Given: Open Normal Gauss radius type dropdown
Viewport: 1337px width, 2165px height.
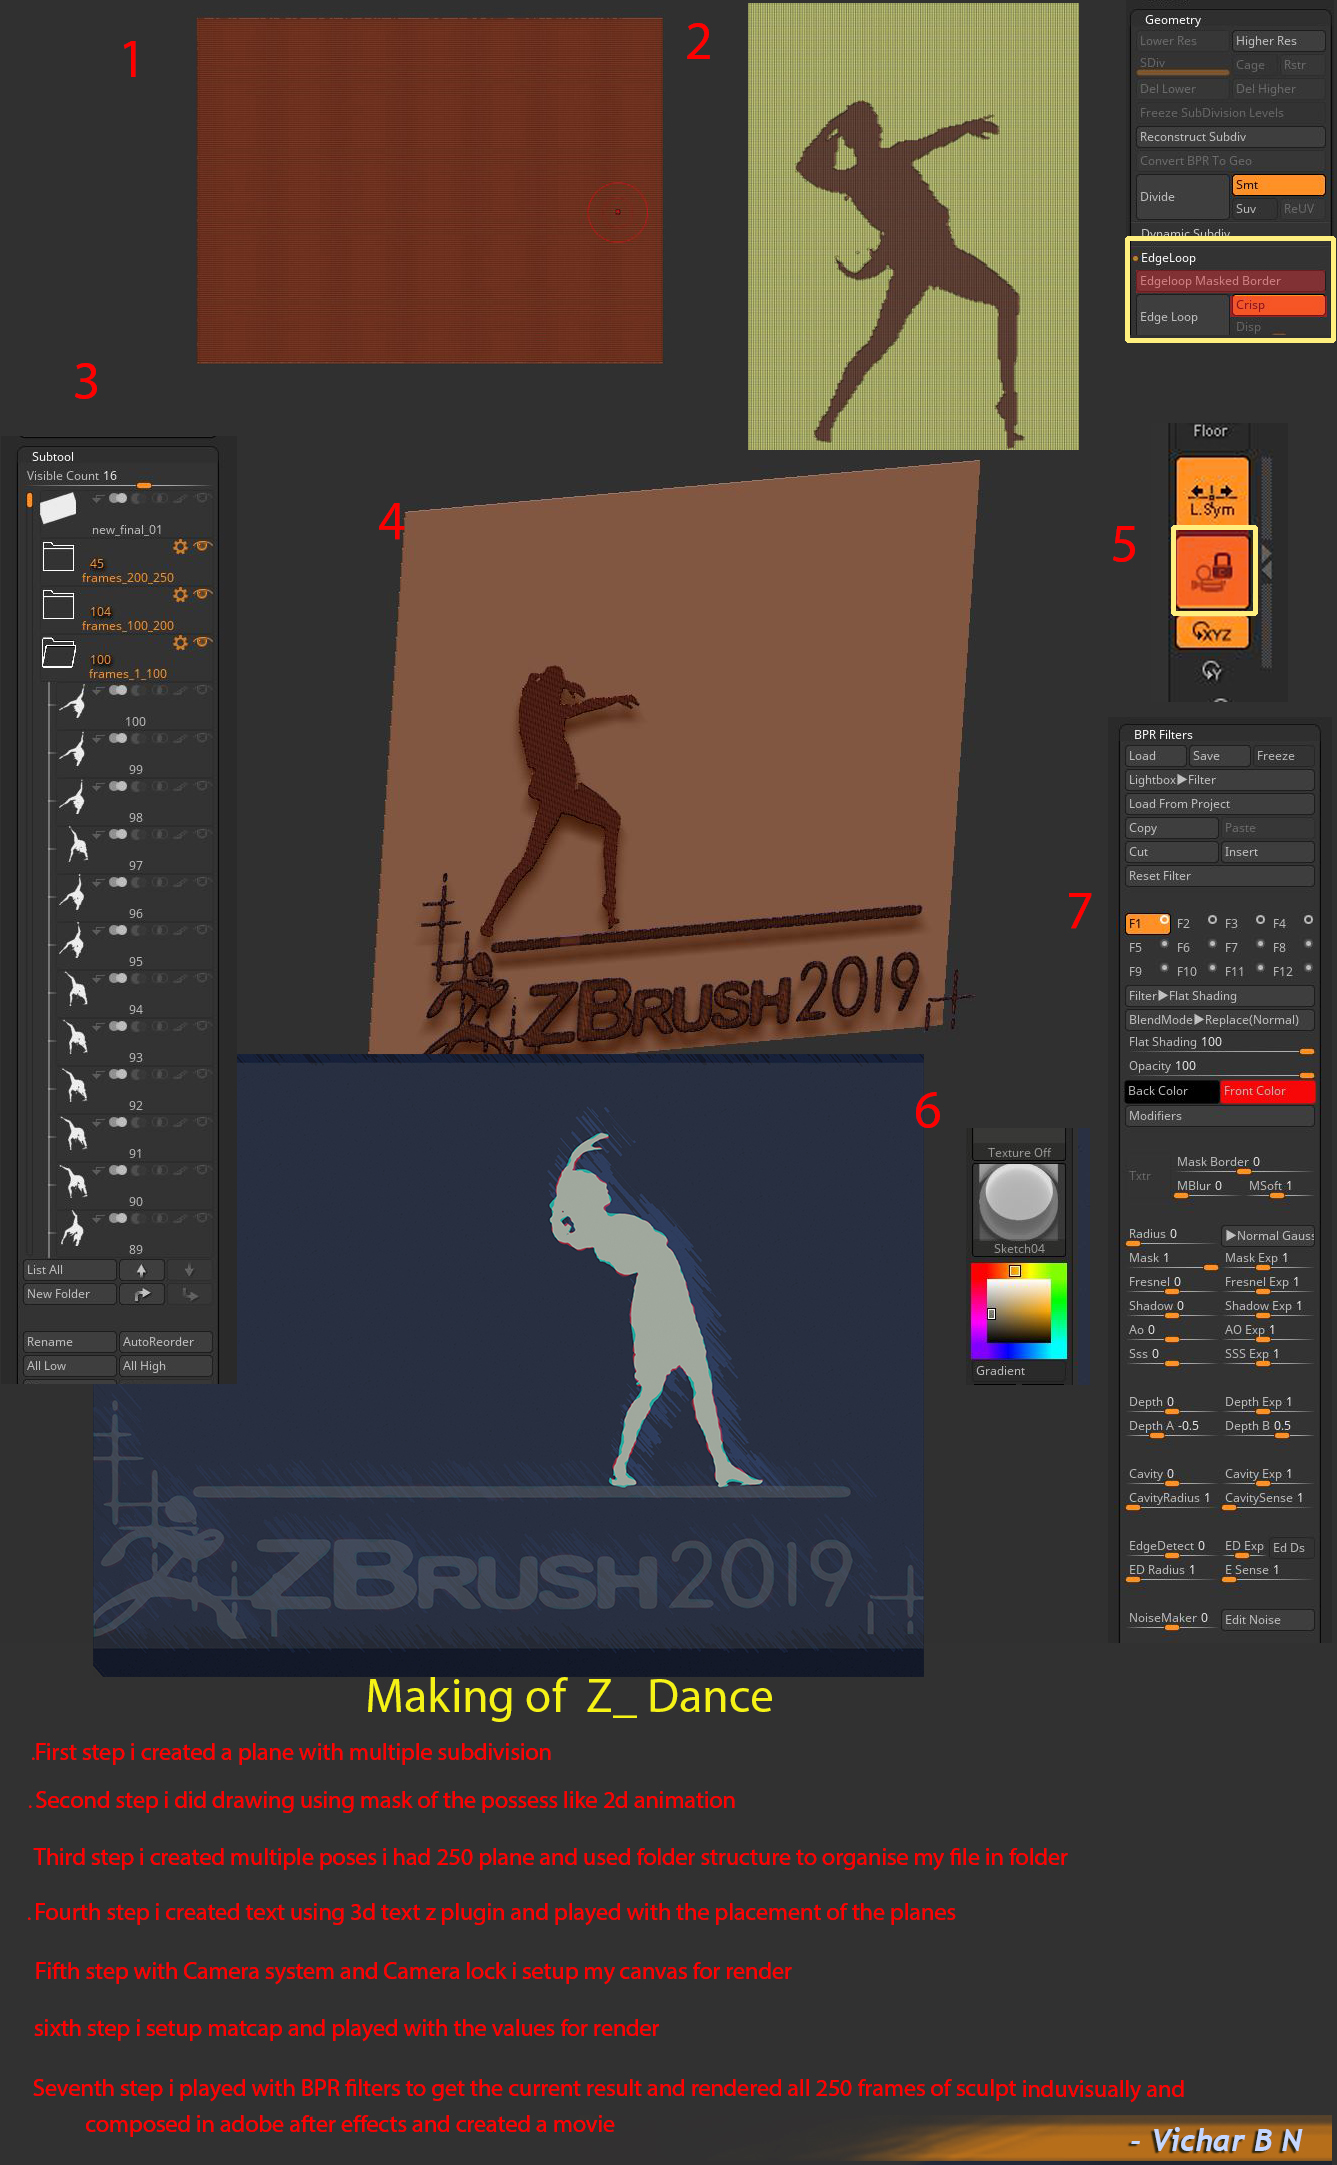Looking at the screenshot, I should coord(1268,1236).
